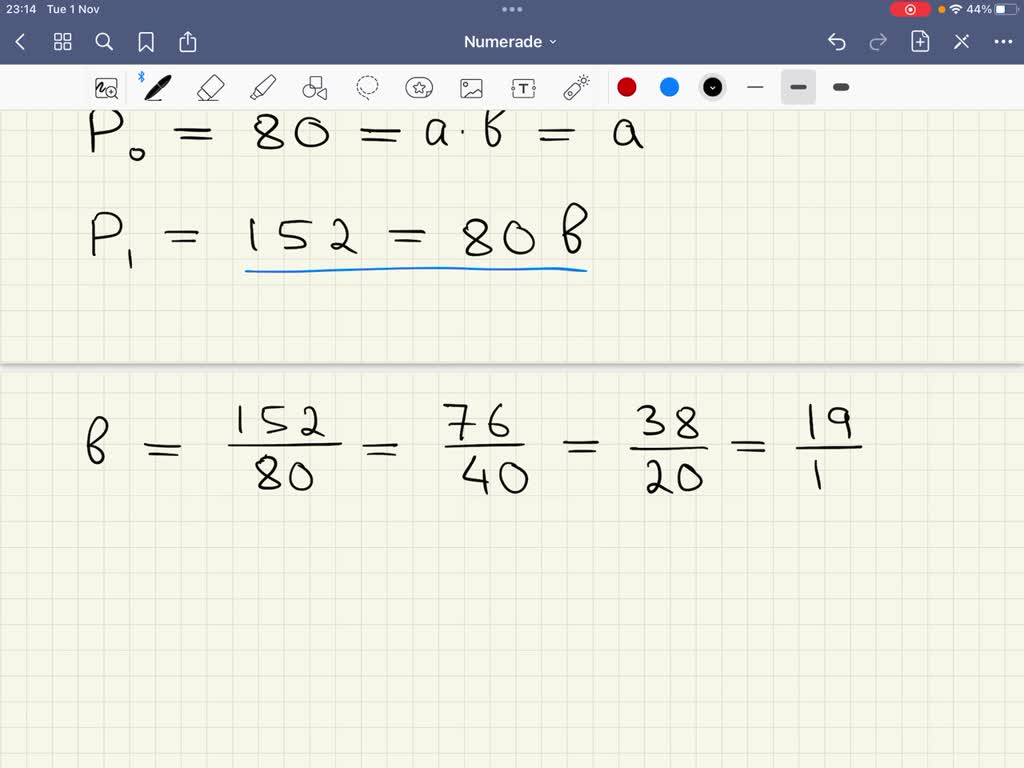Insert an image with the photo tool

[471, 87]
